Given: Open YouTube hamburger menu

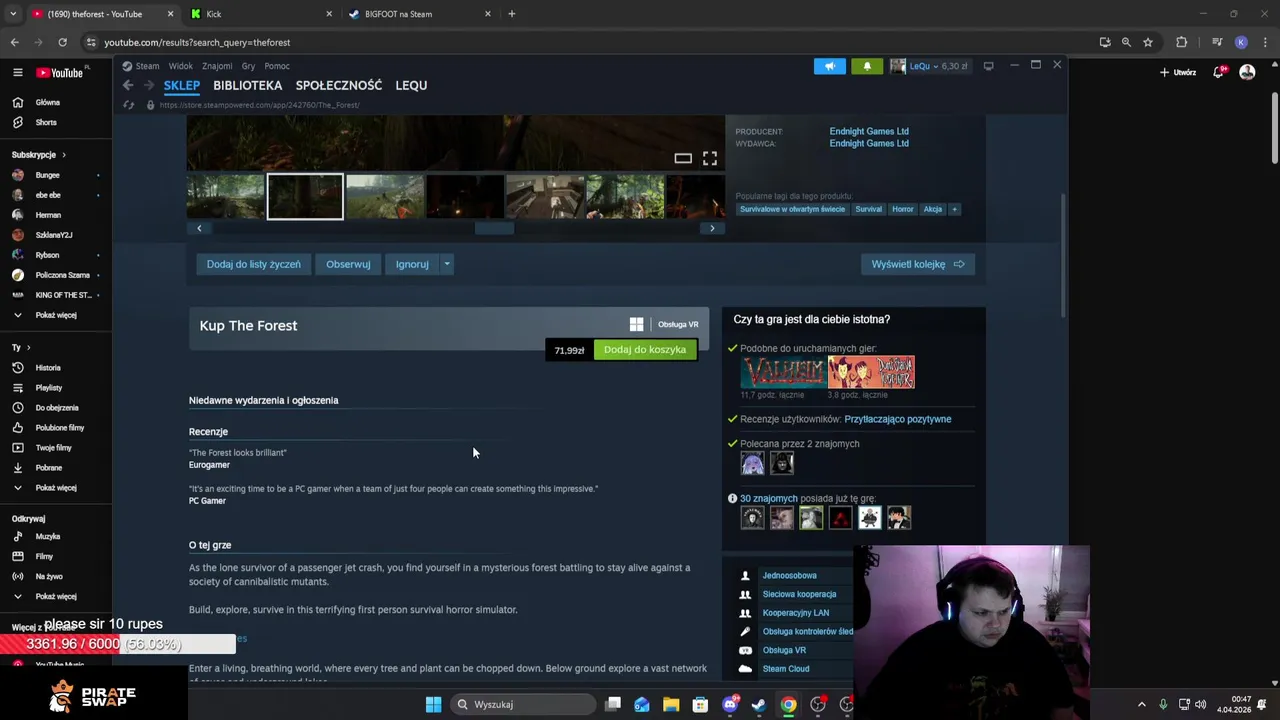Looking at the screenshot, I should tap(17, 72).
